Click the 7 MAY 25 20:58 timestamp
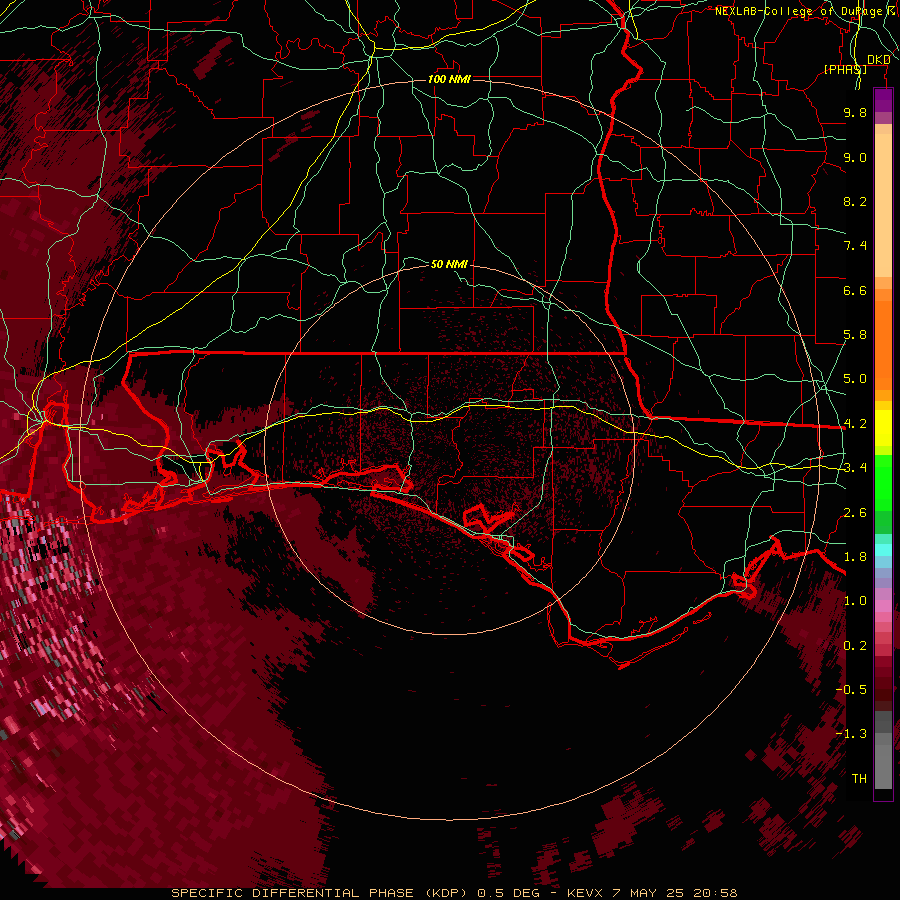 [676, 893]
